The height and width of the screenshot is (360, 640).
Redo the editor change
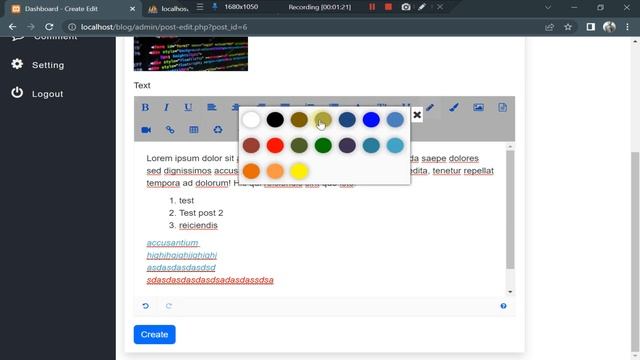(x=169, y=306)
